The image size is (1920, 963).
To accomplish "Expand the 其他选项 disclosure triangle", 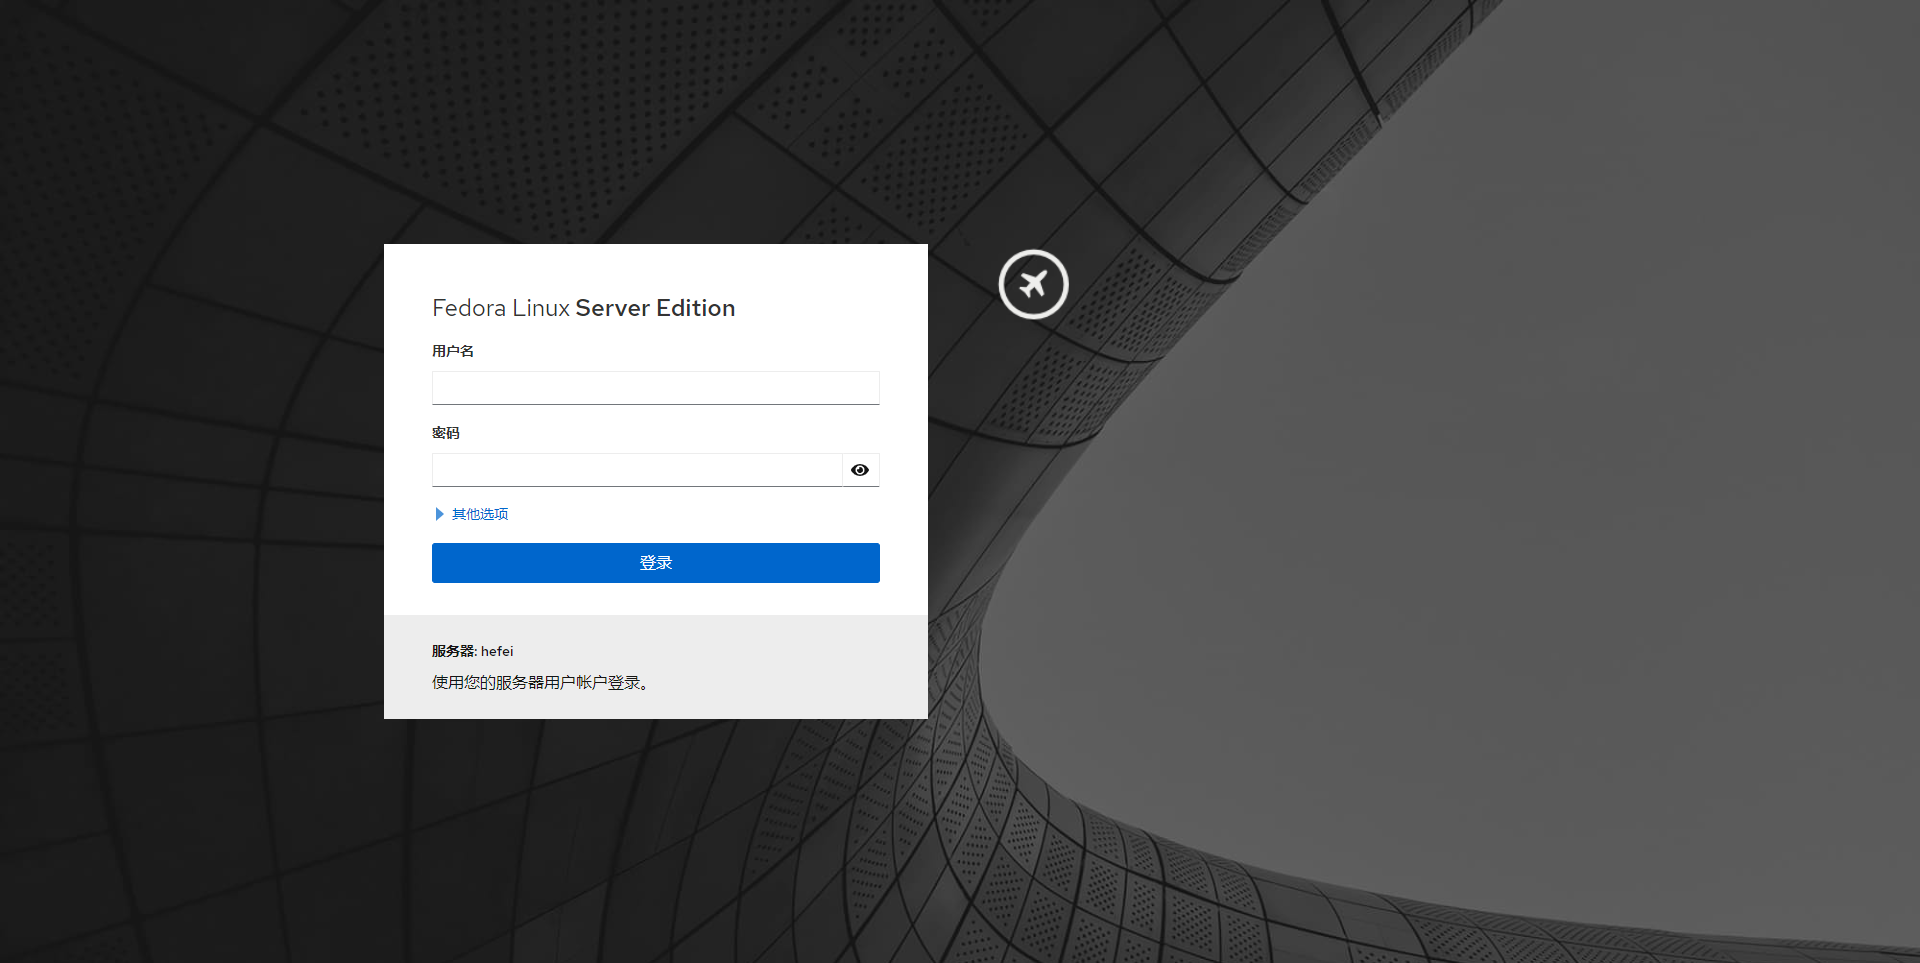I will point(439,514).
